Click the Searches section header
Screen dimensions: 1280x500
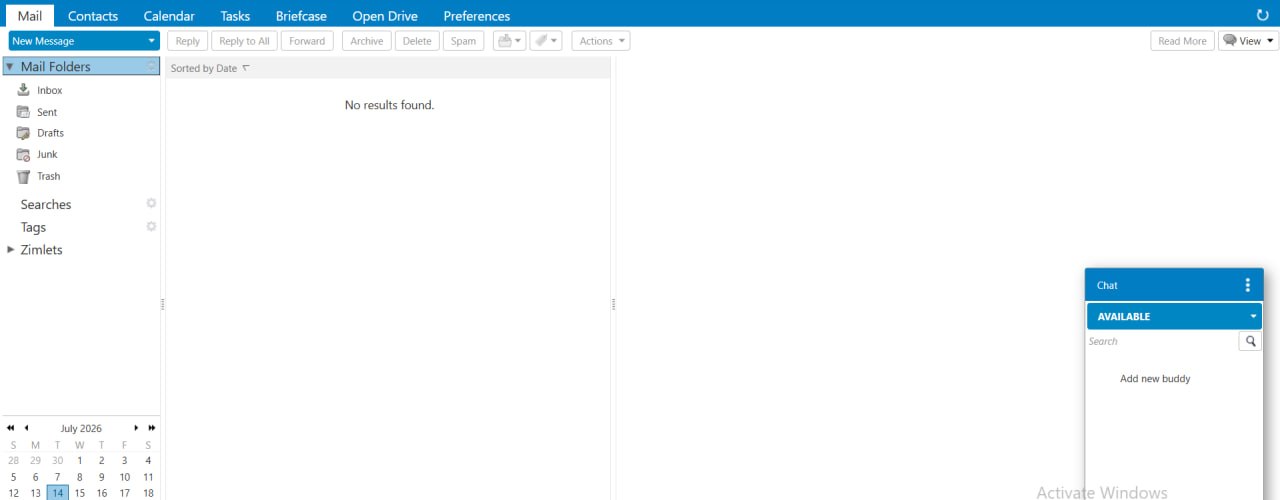tap(46, 204)
